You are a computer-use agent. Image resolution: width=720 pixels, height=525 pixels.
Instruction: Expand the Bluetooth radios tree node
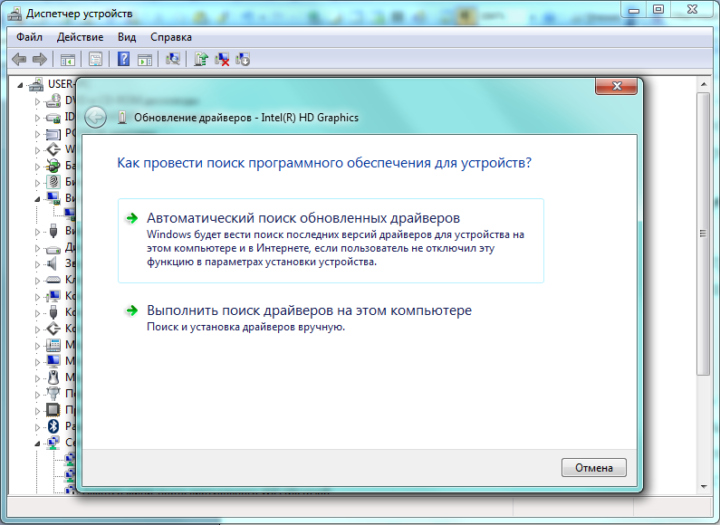pyautogui.click(x=37, y=427)
